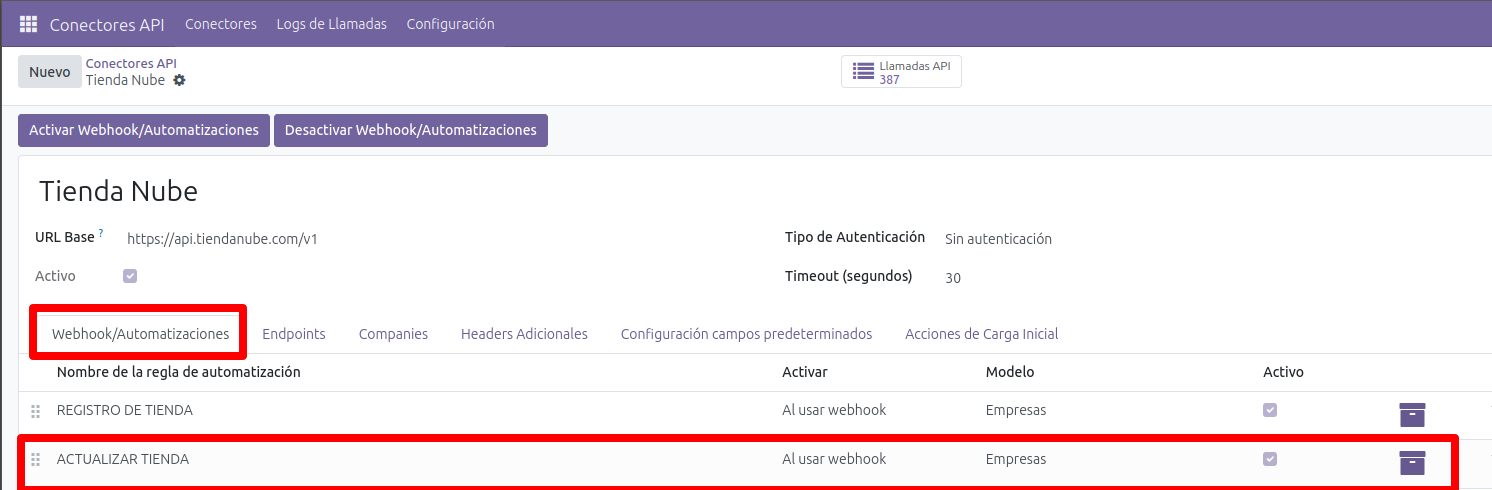Viewport: 1492px width, 490px height.
Task: Sort by the Modelo column header
Action: (x=1010, y=372)
